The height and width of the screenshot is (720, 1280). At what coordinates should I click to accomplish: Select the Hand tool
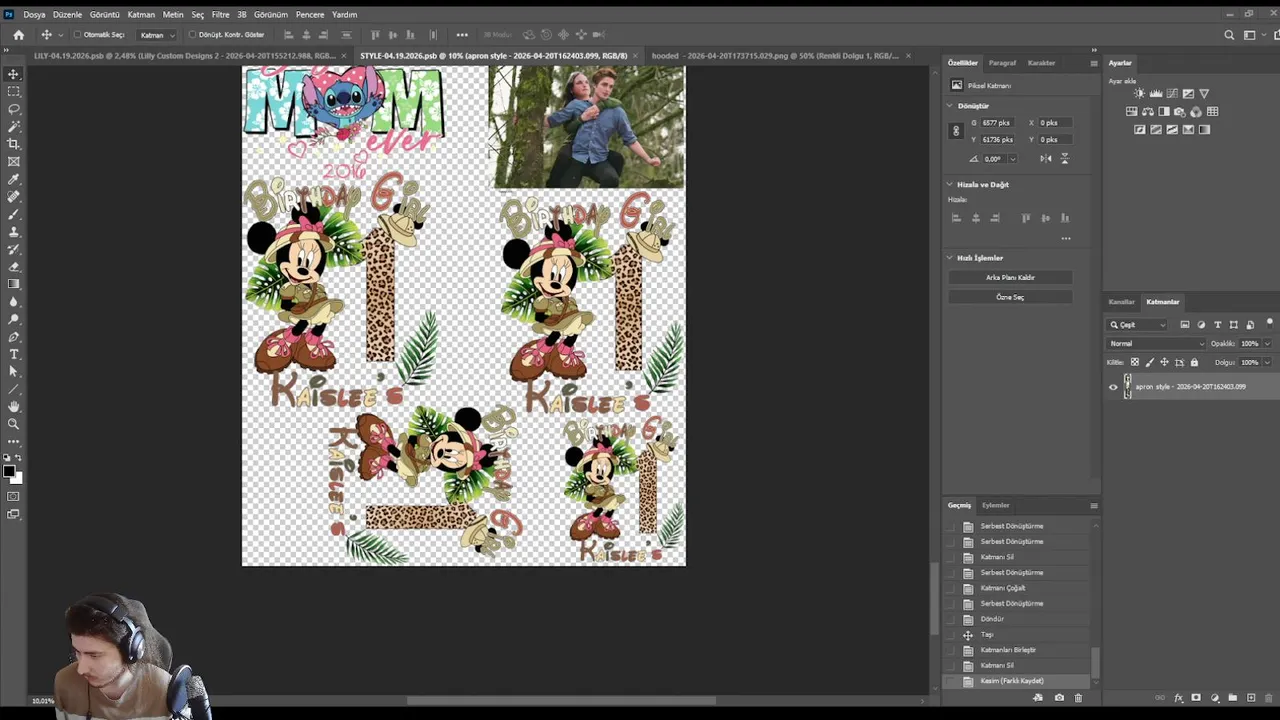coord(13,406)
